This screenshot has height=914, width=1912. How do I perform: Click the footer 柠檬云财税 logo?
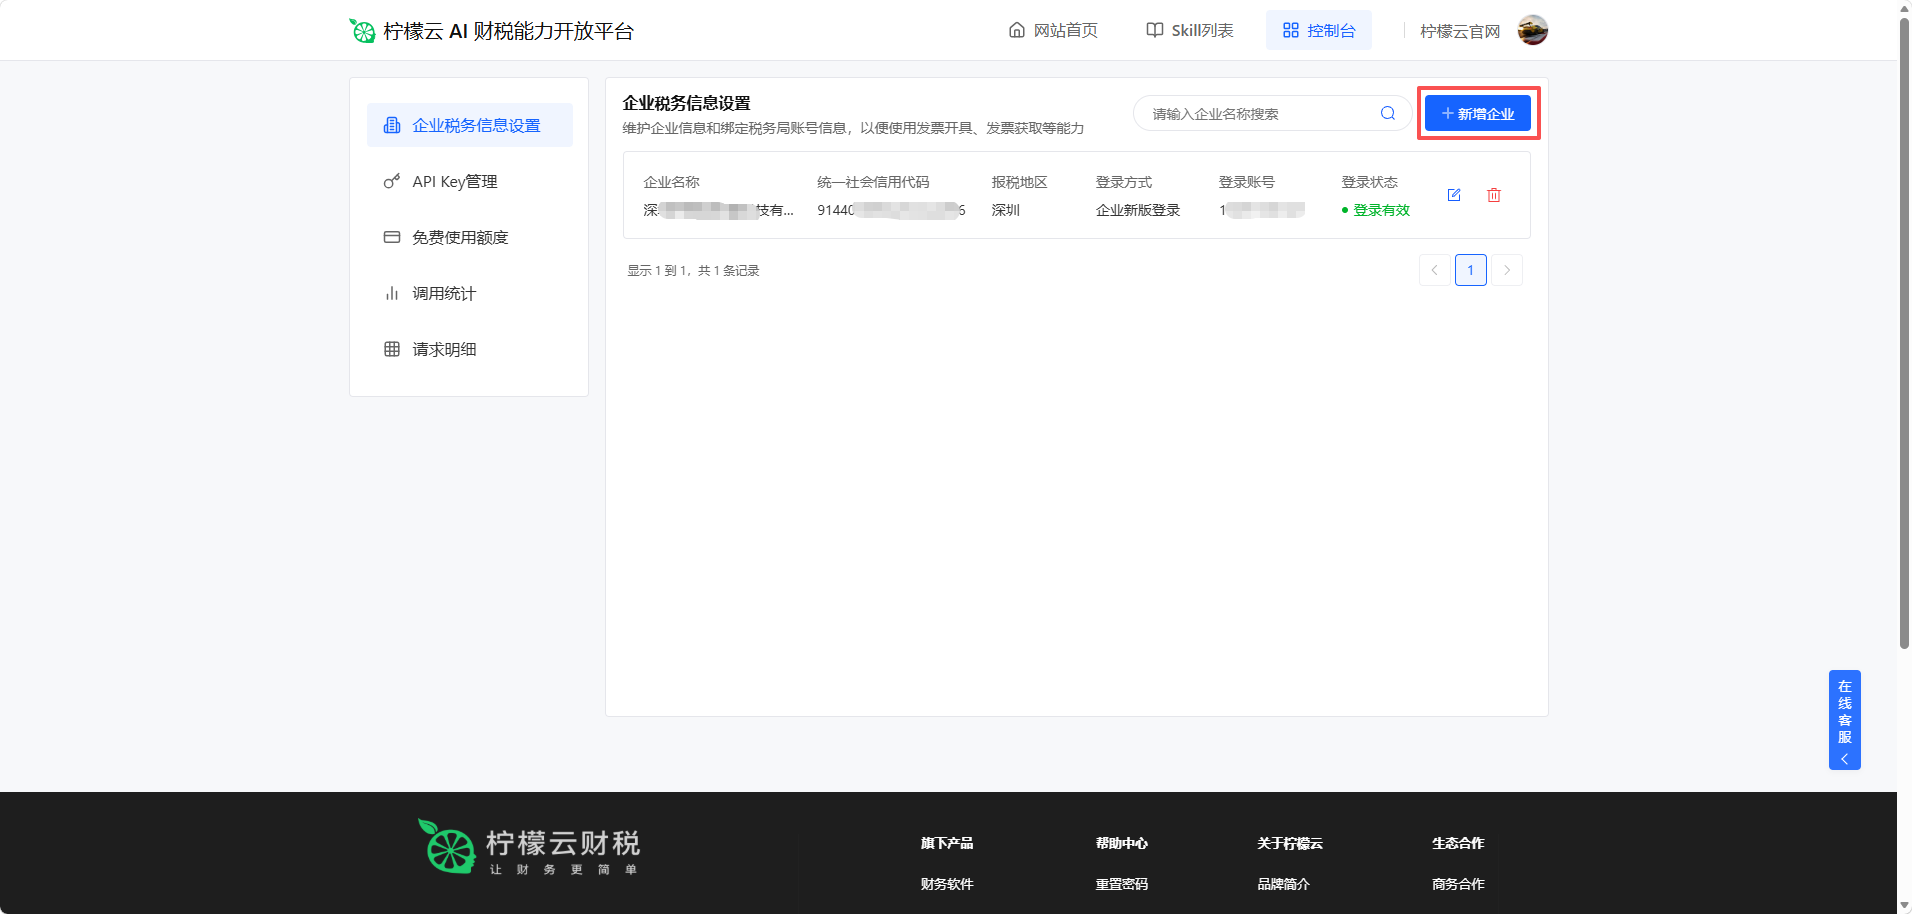[529, 847]
